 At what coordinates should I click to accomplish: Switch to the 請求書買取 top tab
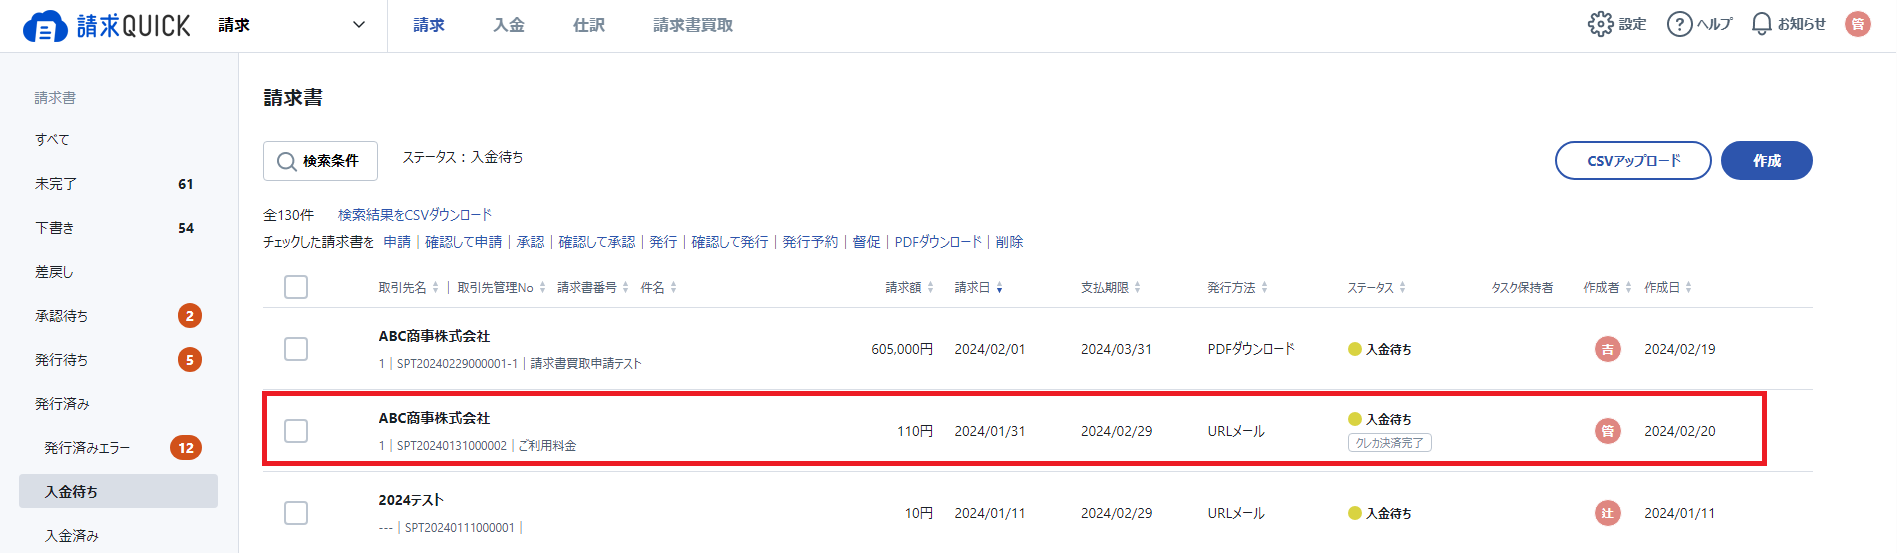(x=693, y=25)
